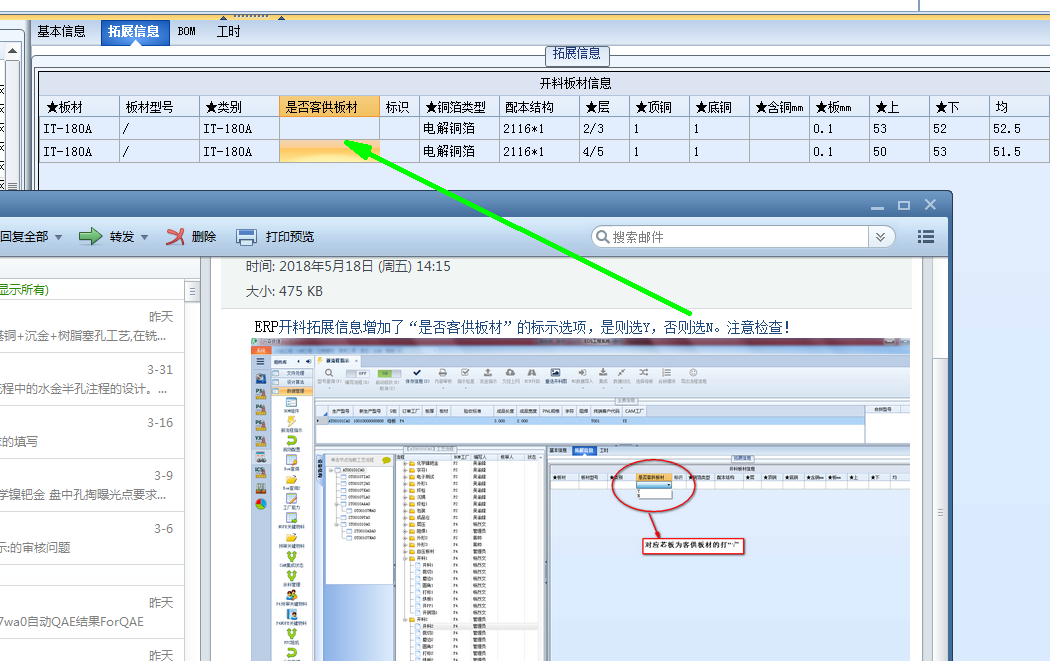The height and width of the screenshot is (661, 1050).
Task: Click the 板材型号 column header
Action: (x=159, y=107)
